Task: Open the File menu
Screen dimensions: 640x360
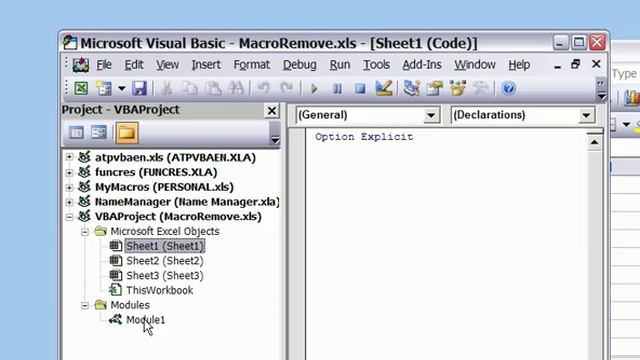Action: click(x=104, y=64)
